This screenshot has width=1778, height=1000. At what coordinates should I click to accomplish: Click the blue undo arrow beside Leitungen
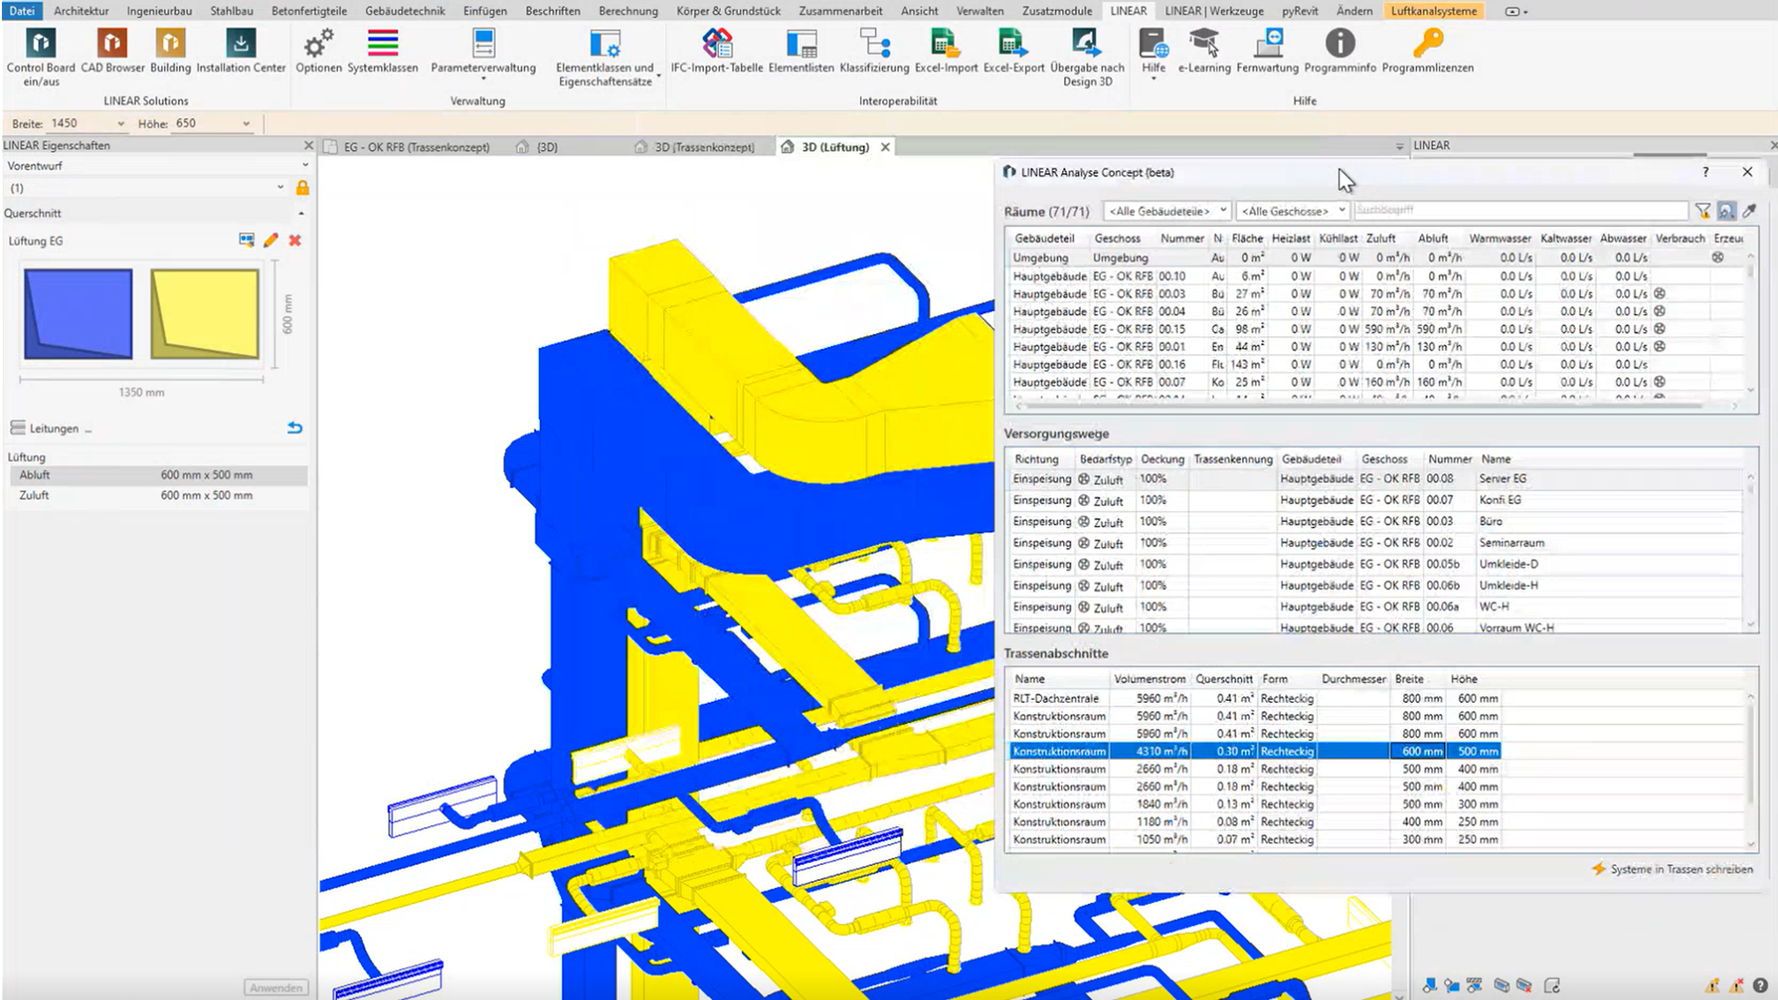click(295, 428)
